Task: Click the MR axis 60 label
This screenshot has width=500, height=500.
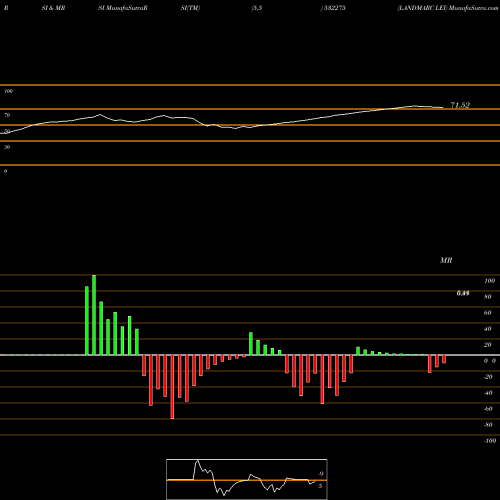Action: [x=488, y=313]
